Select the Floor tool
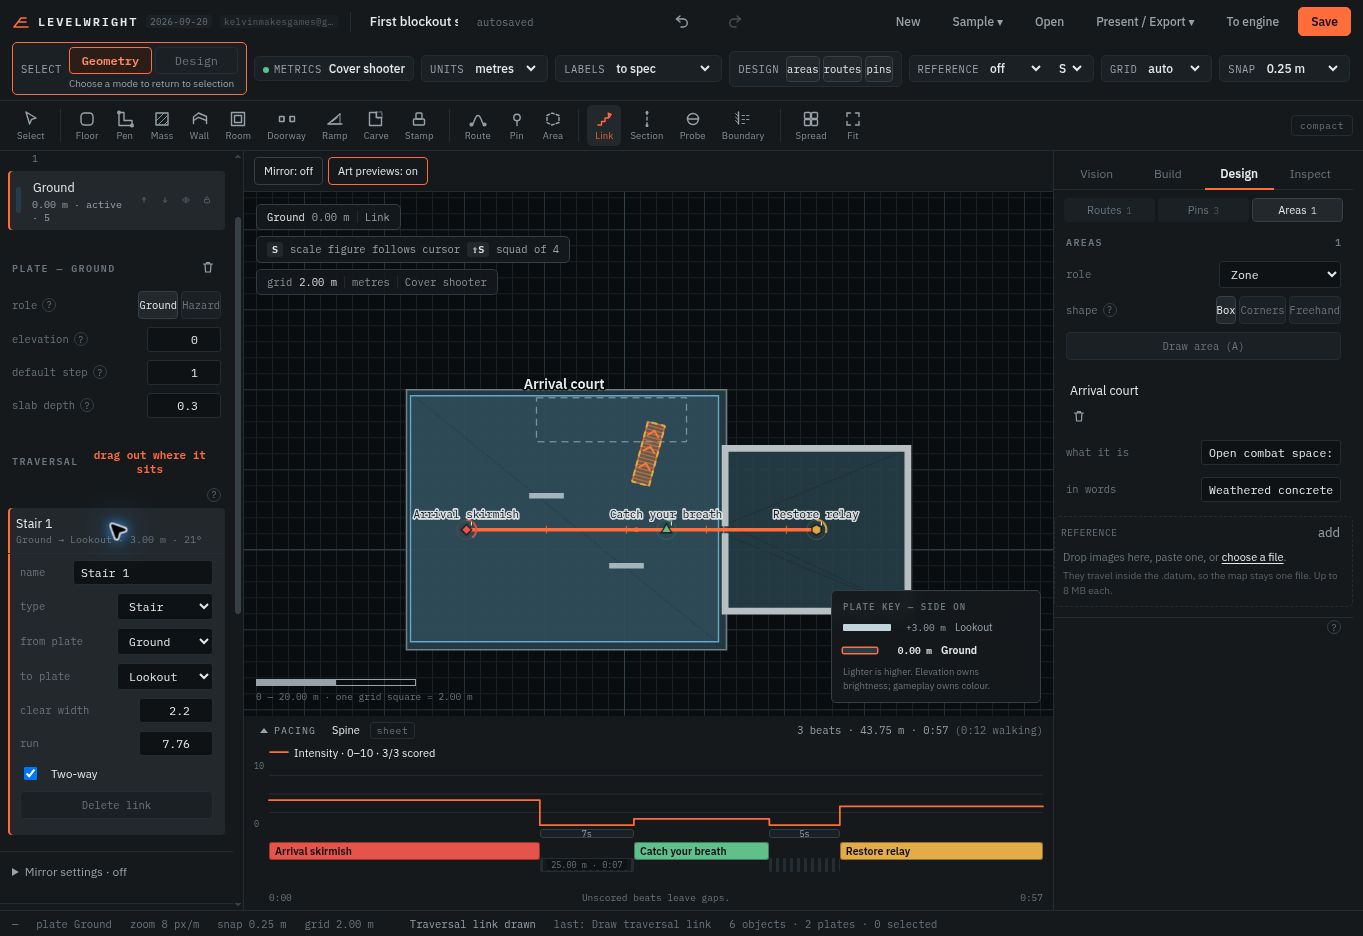Viewport: 1363px width, 936px height. 87,125
